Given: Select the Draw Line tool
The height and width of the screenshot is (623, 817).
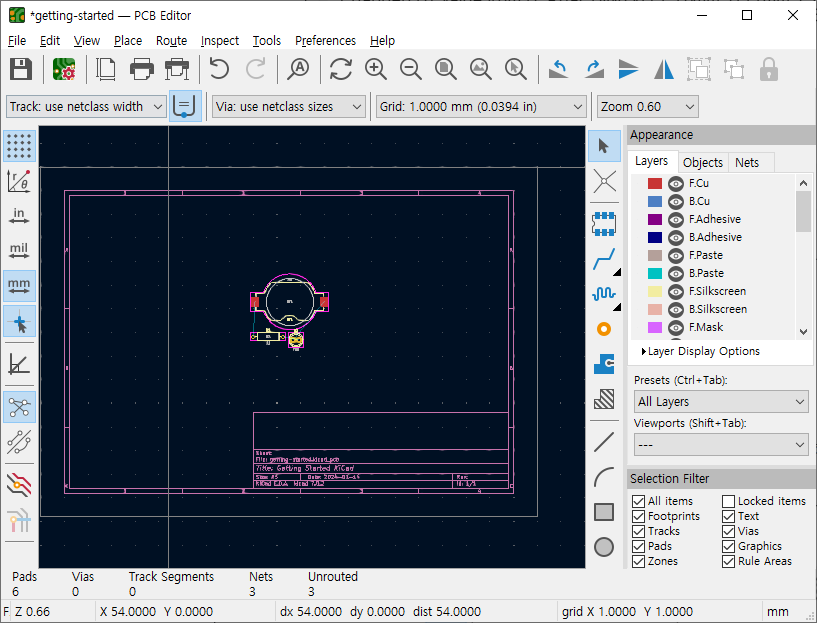Looking at the screenshot, I should point(604,442).
